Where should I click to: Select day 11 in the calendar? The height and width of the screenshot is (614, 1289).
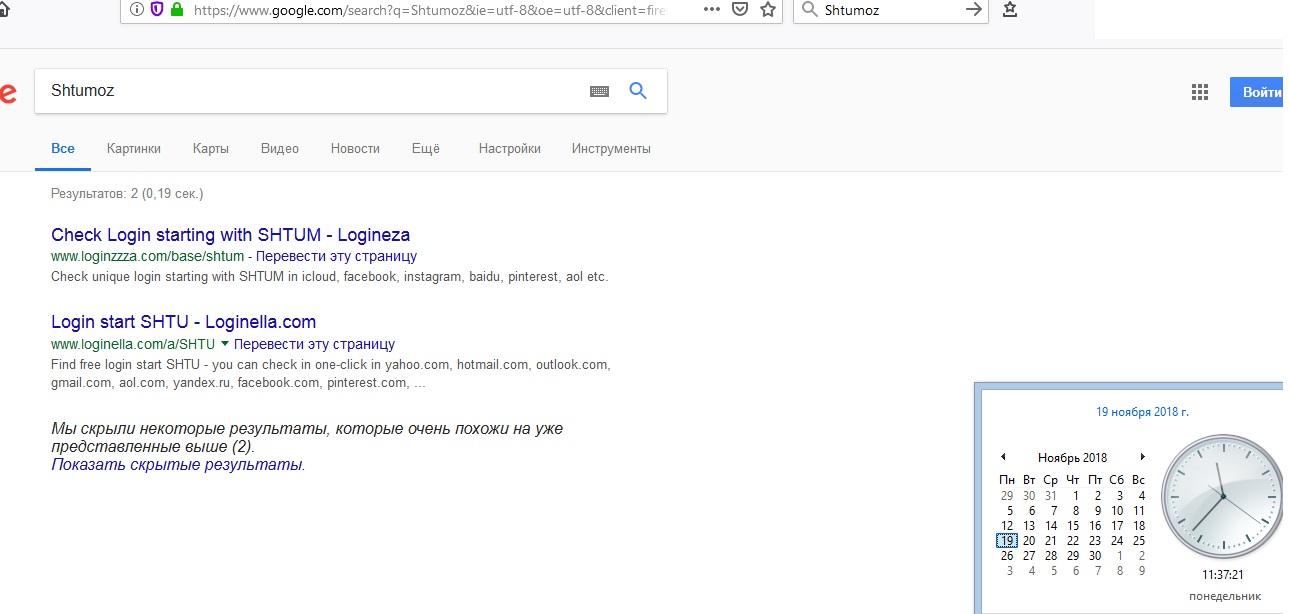[x=1139, y=510]
